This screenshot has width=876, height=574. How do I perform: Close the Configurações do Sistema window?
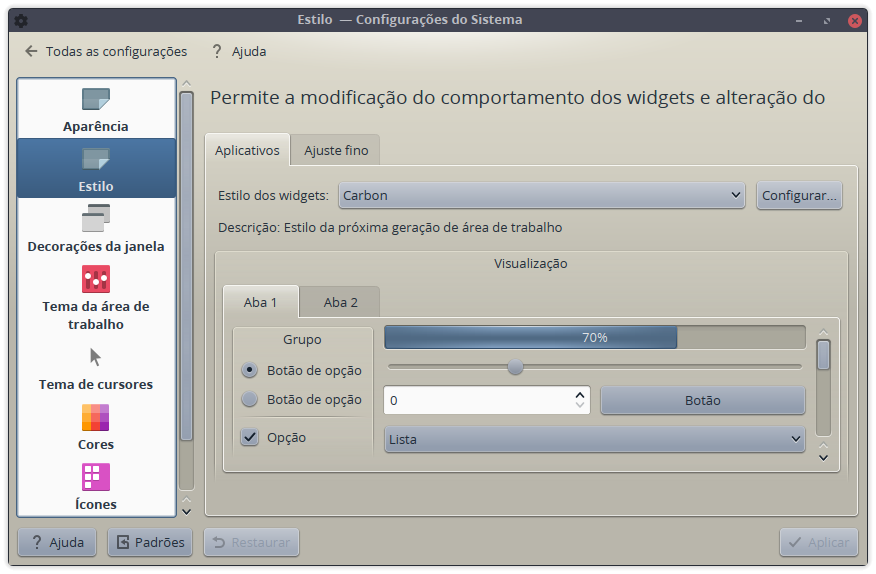click(x=854, y=21)
